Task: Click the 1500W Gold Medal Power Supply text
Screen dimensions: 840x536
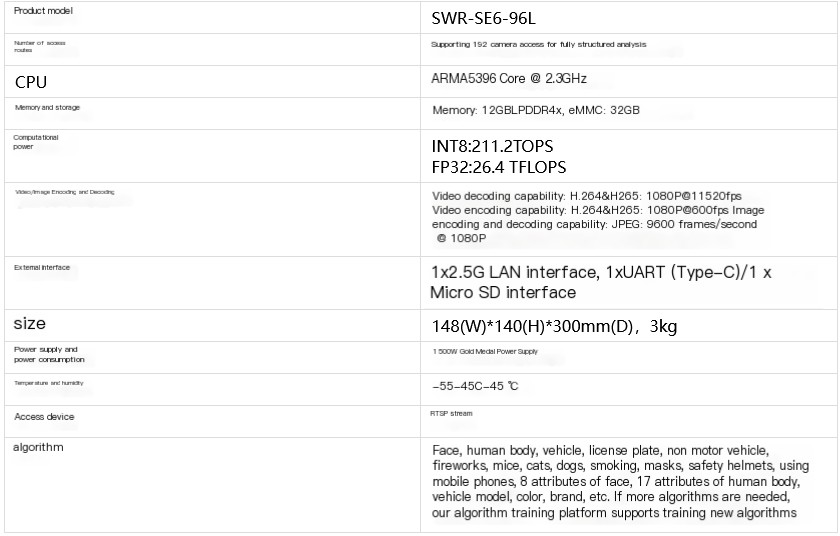Action: pyautogui.click(x=485, y=352)
